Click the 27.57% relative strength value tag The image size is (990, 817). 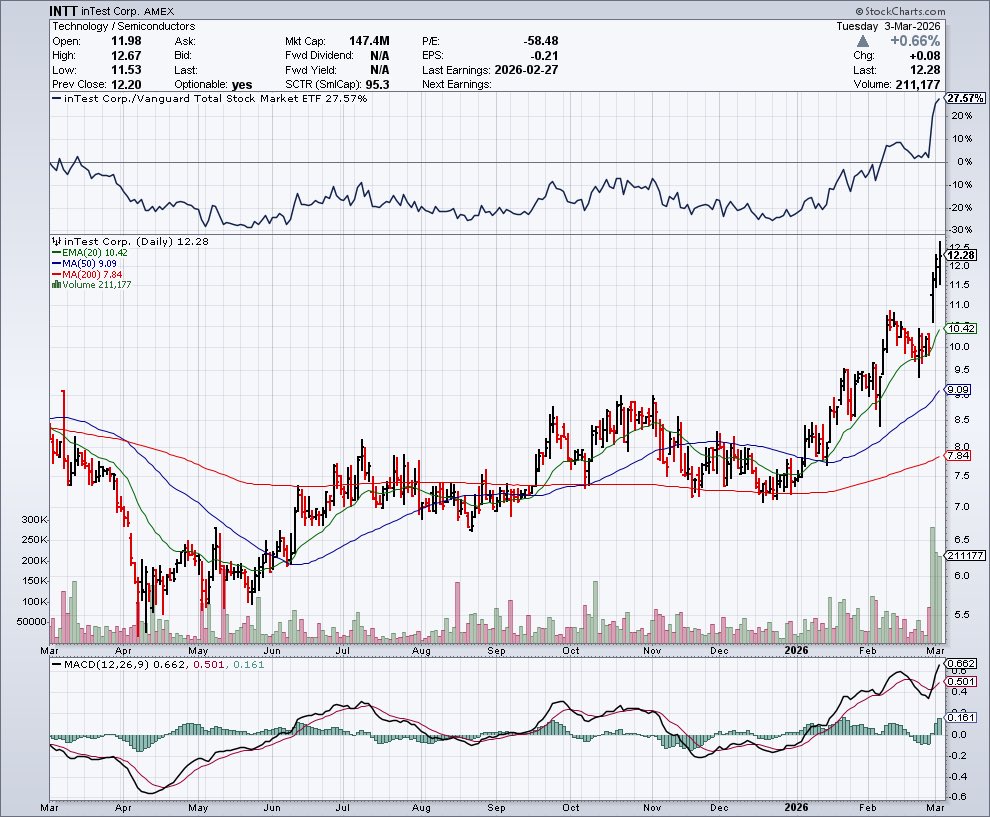[x=965, y=98]
